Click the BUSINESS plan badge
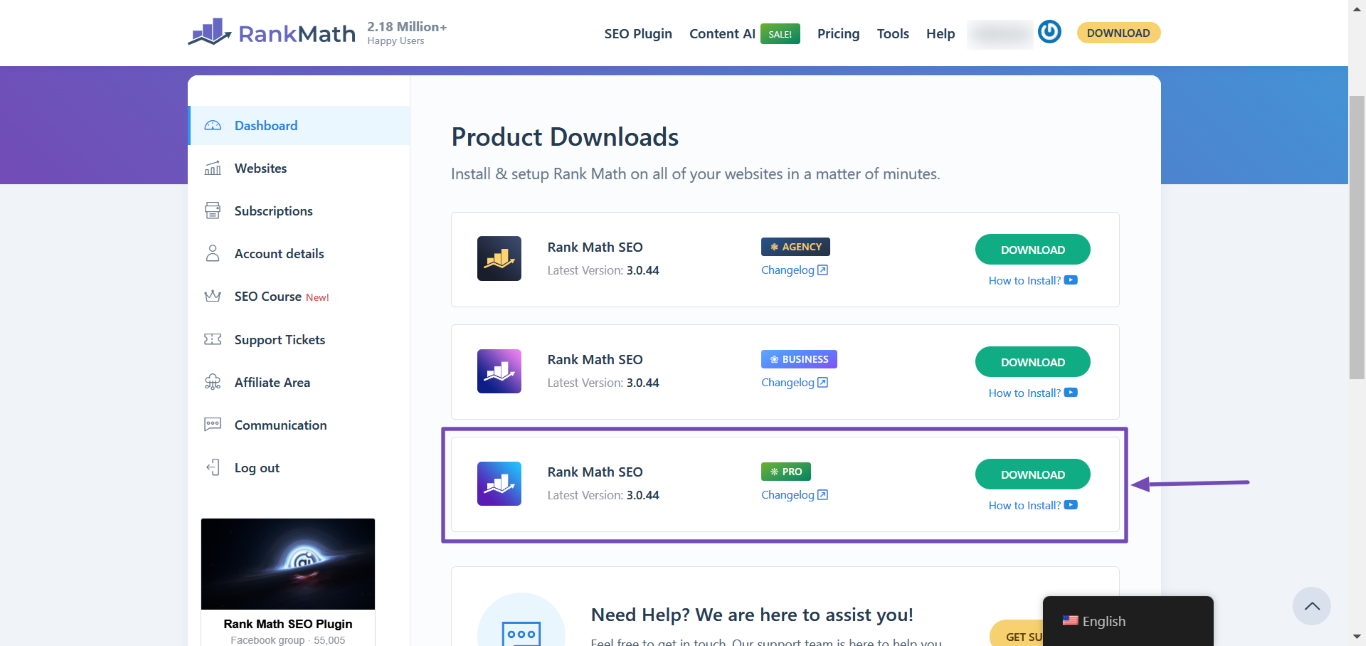1366x646 pixels. 799,359
